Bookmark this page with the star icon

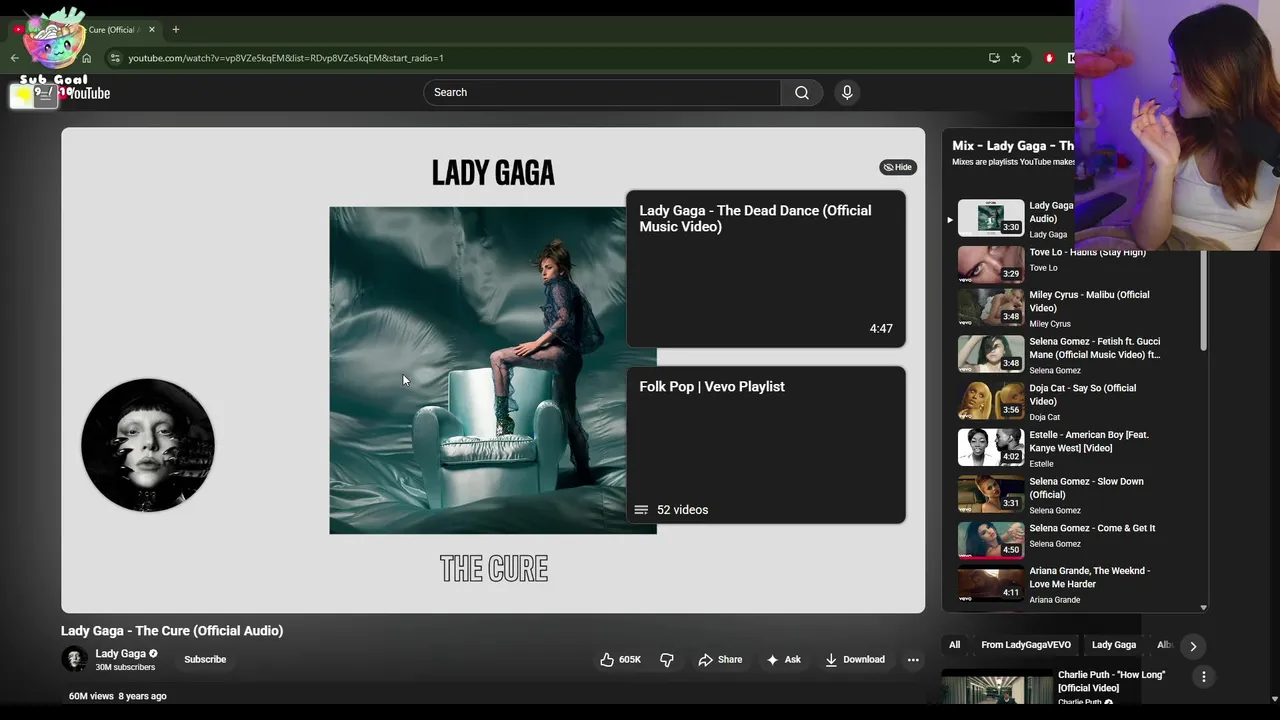(x=1016, y=58)
